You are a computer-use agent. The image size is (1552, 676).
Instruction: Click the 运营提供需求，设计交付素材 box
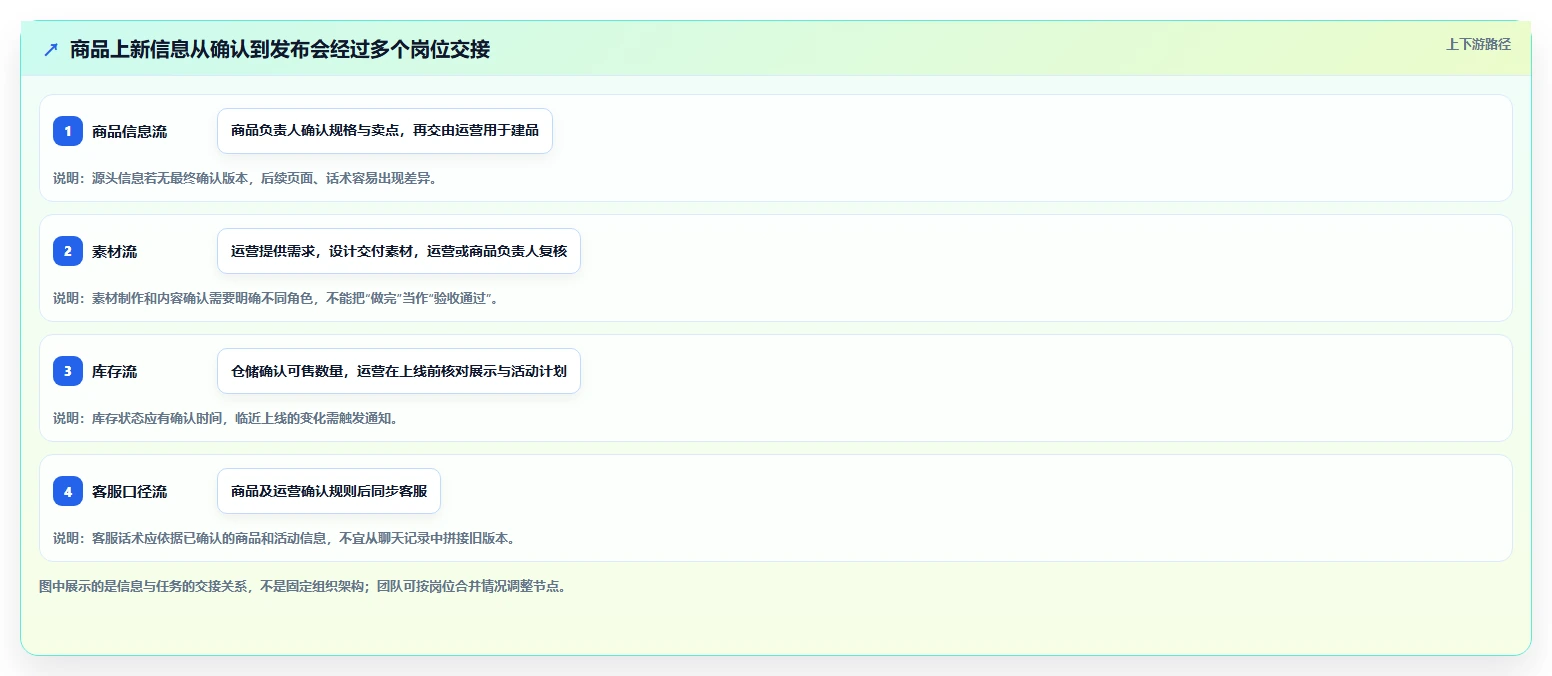pyautogui.click(x=399, y=251)
